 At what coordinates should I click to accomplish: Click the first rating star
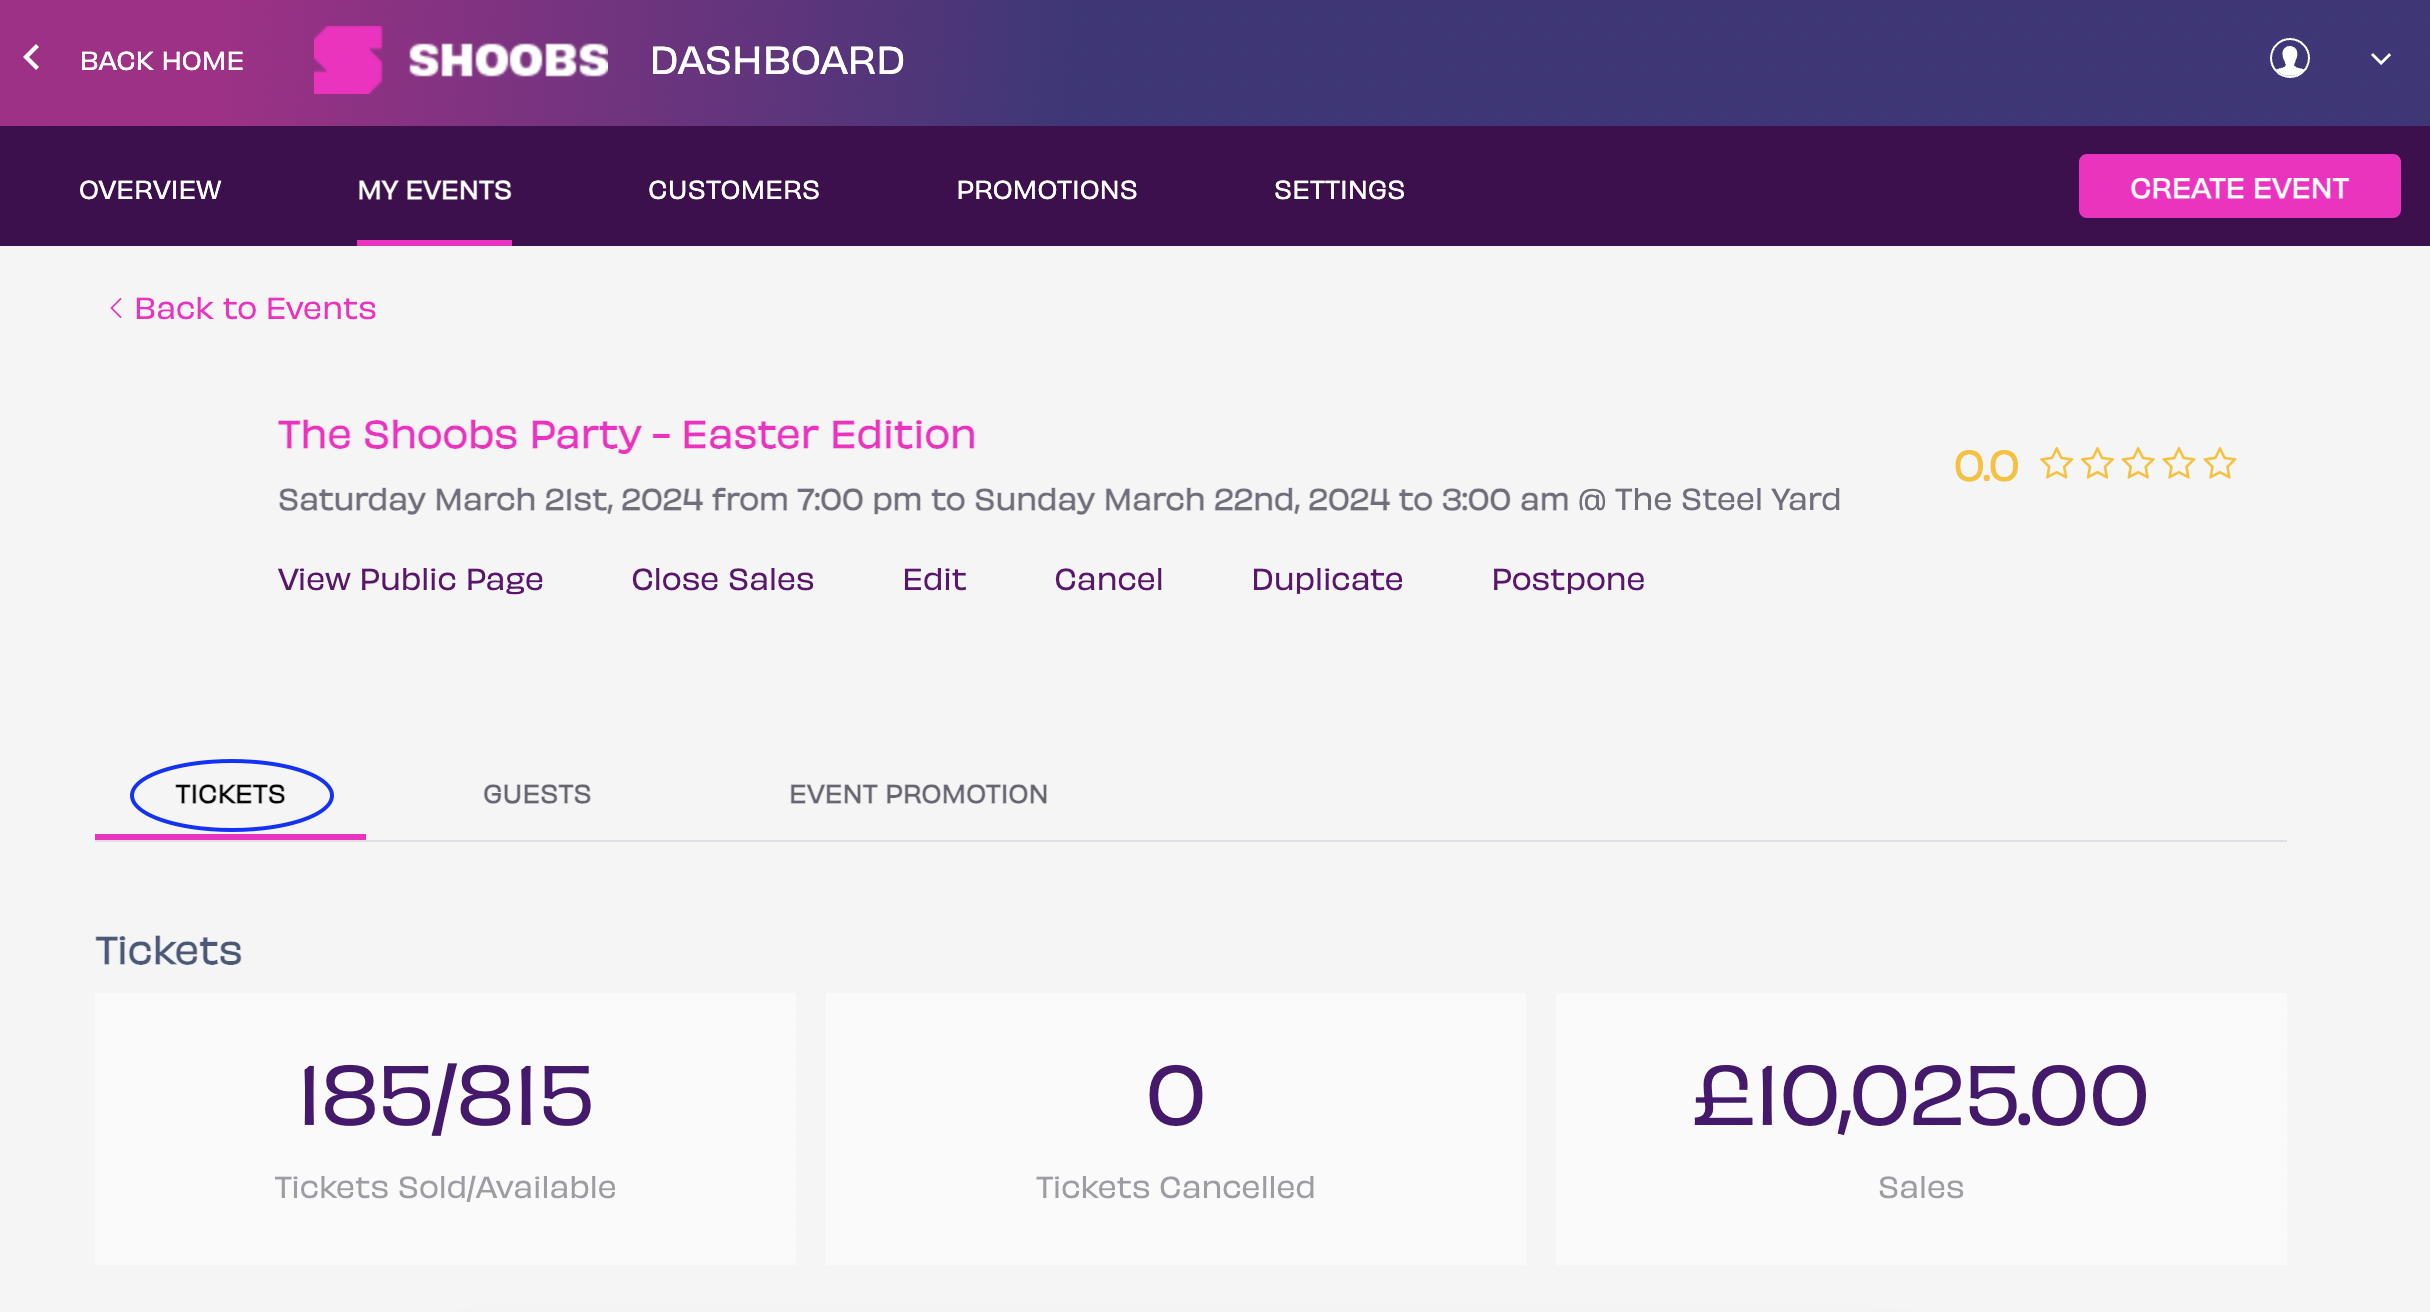tap(2056, 464)
